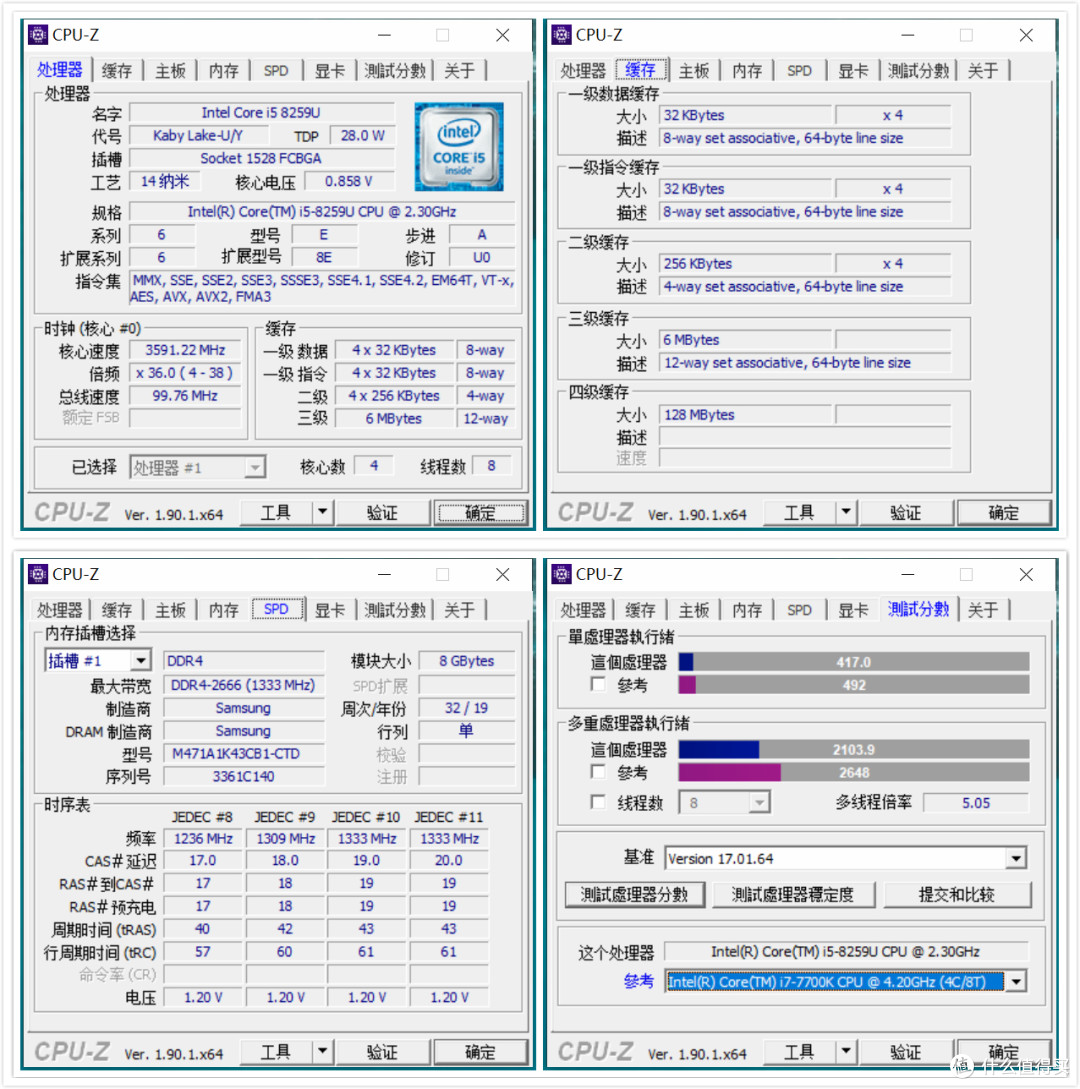This screenshot has width=1080, height=1089.
Task: Click 模块大小 8 GBytes value
Action: click(x=467, y=660)
